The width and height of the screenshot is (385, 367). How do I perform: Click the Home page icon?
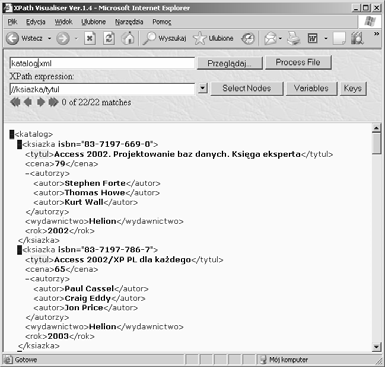point(128,38)
